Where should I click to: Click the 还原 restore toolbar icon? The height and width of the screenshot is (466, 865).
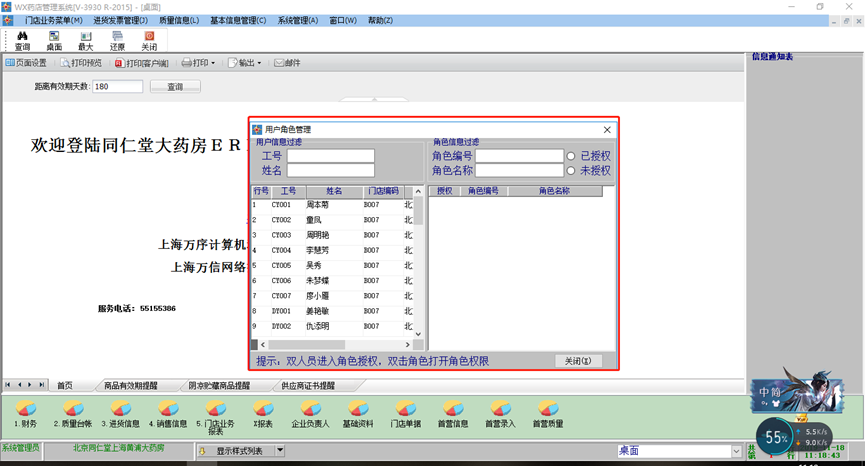(118, 38)
